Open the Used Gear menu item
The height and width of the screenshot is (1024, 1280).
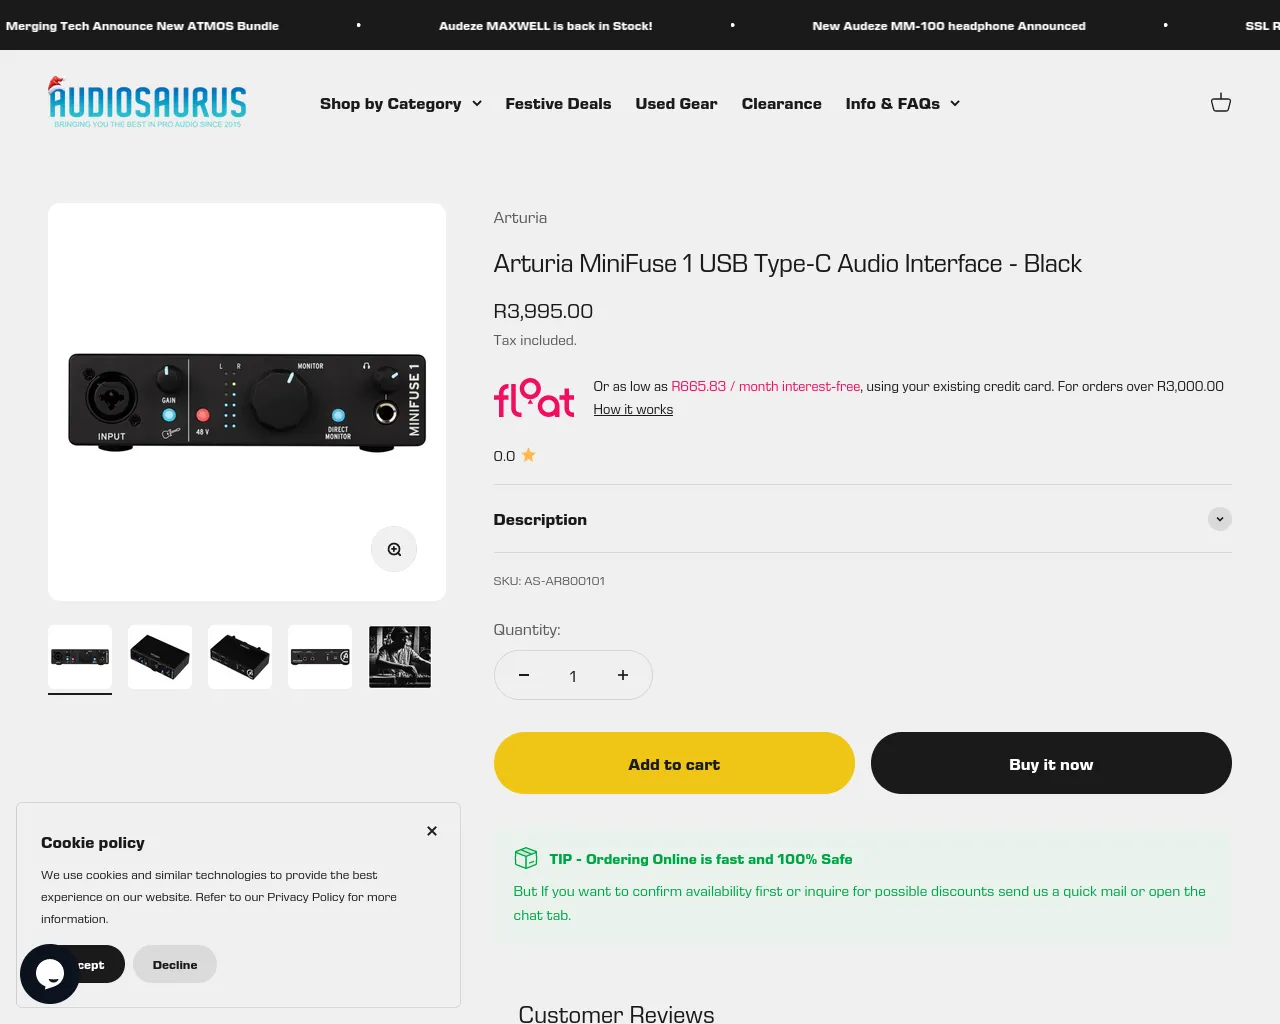click(x=676, y=103)
